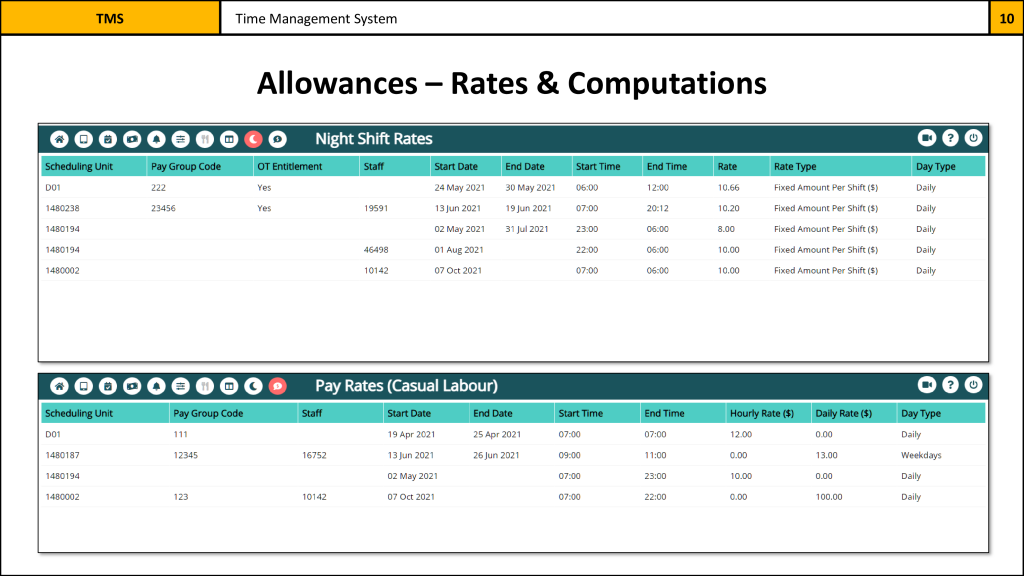Click tablet icon in Pay Rates toolbar

click(x=84, y=385)
